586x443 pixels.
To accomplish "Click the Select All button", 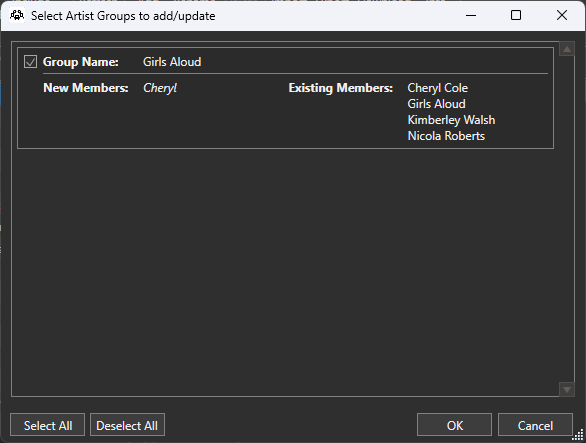I will (47, 425).
